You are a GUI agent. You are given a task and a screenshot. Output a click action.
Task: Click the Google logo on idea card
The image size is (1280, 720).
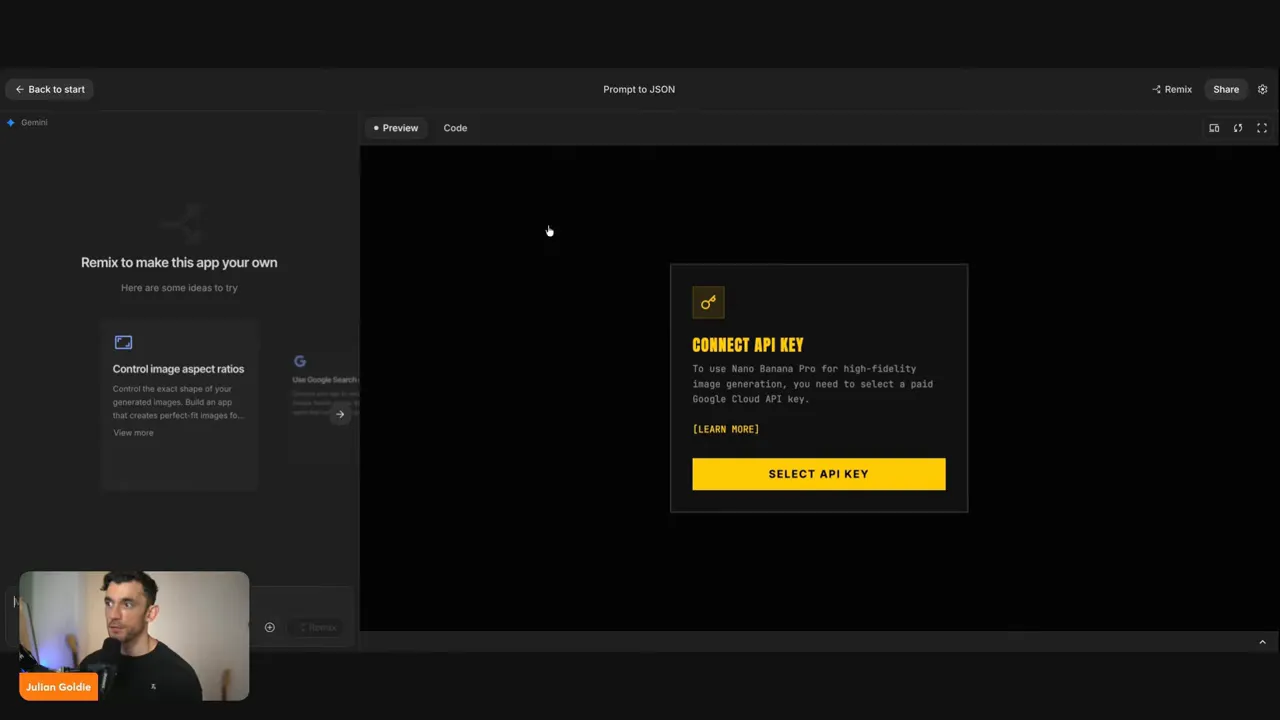300,361
